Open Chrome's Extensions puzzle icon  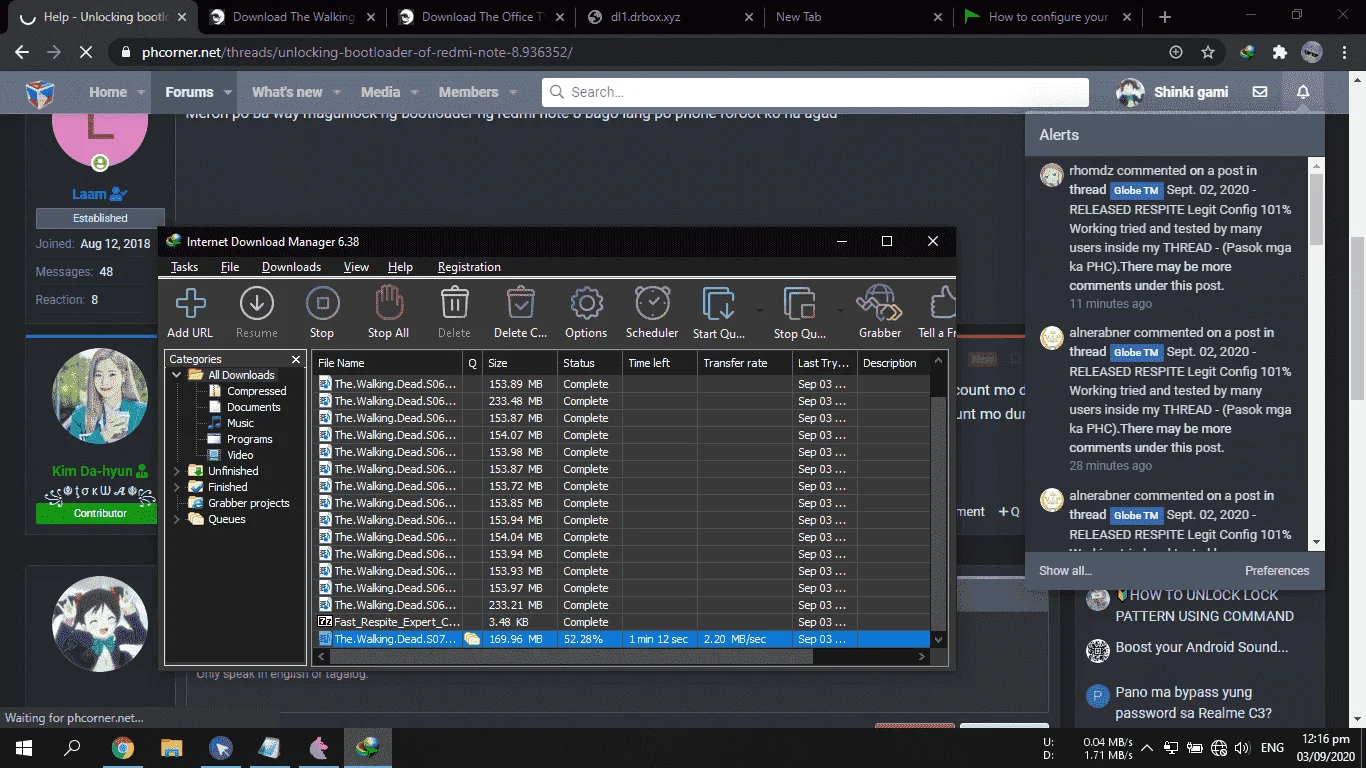click(1280, 52)
